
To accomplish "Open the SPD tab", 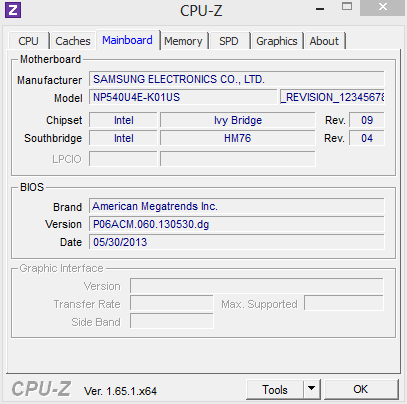I will pyautogui.click(x=229, y=41).
